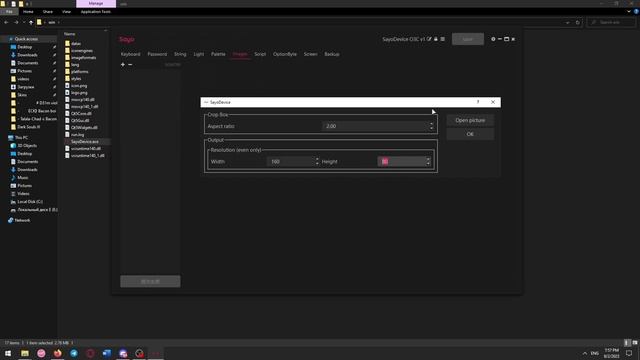Switch to the Palette tab
The image size is (640, 360).
pos(218,54)
